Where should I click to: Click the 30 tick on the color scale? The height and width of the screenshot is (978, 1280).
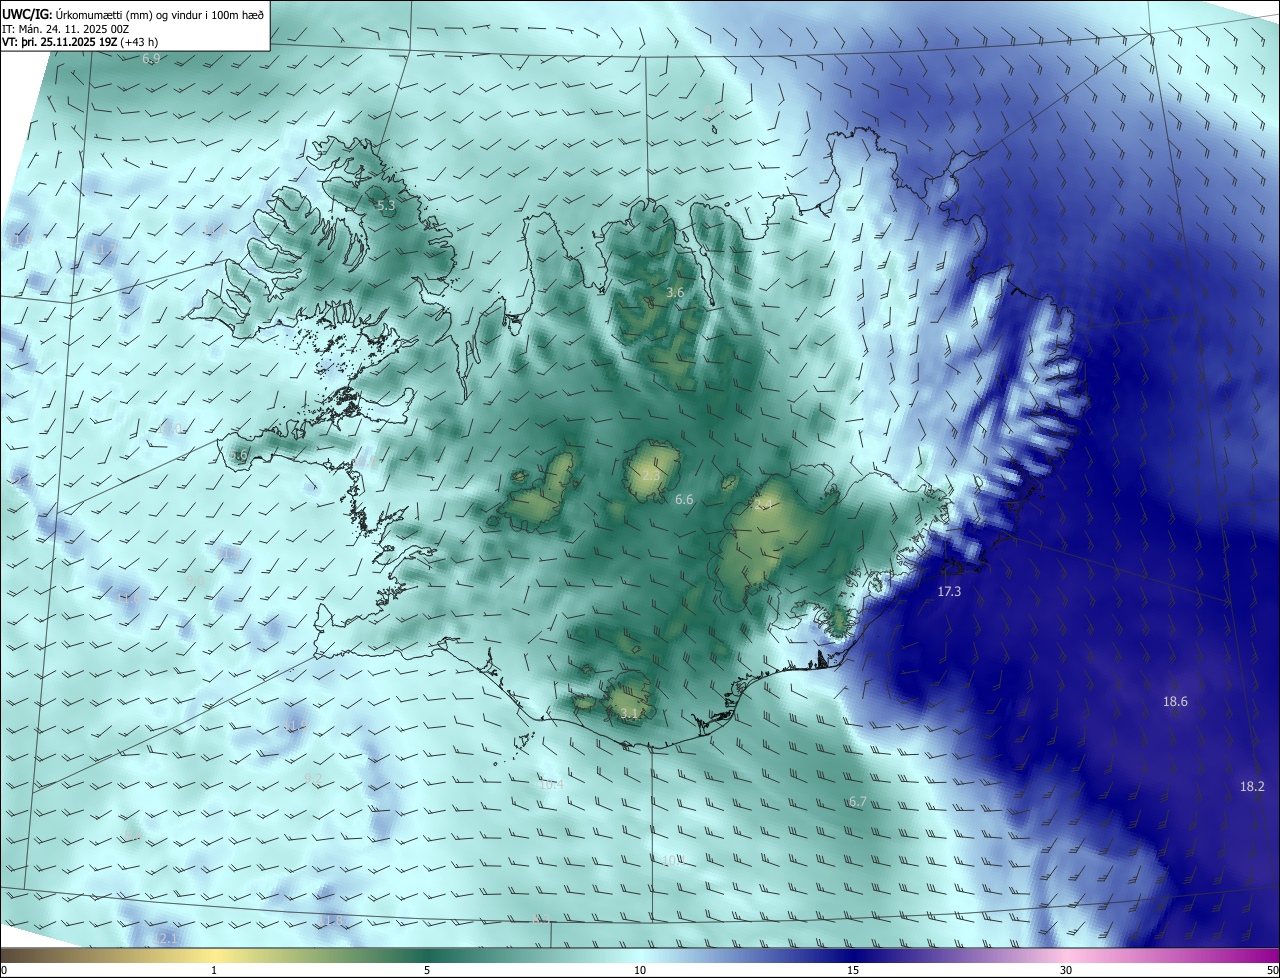1066,970
